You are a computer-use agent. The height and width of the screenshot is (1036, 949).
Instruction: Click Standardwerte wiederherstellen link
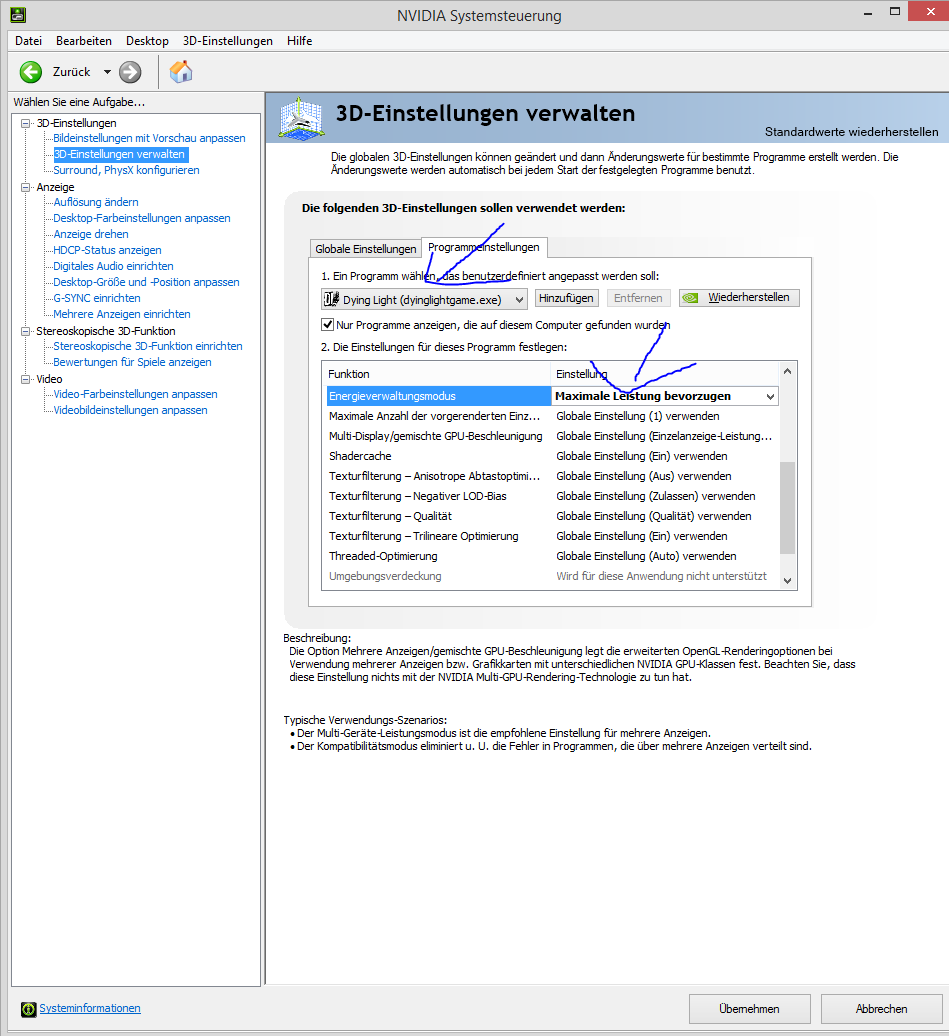pos(851,131)
